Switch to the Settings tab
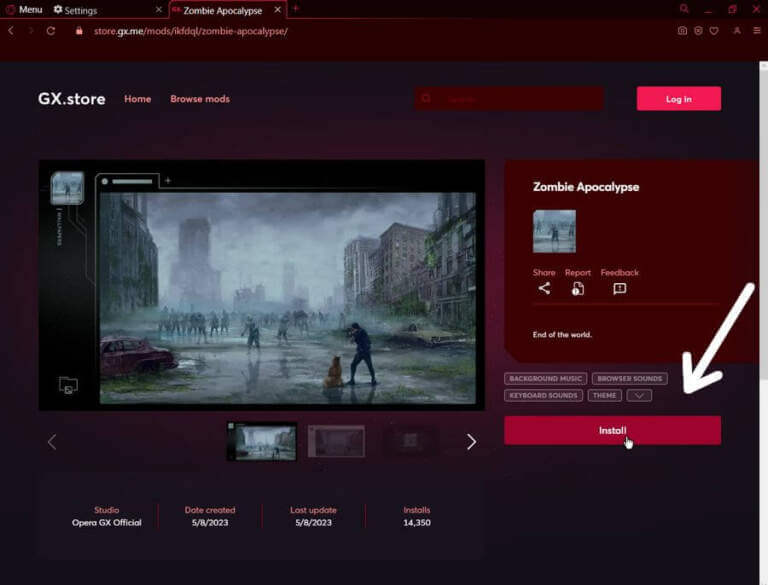This screenshot has width=768, height=585. point(75,10)
